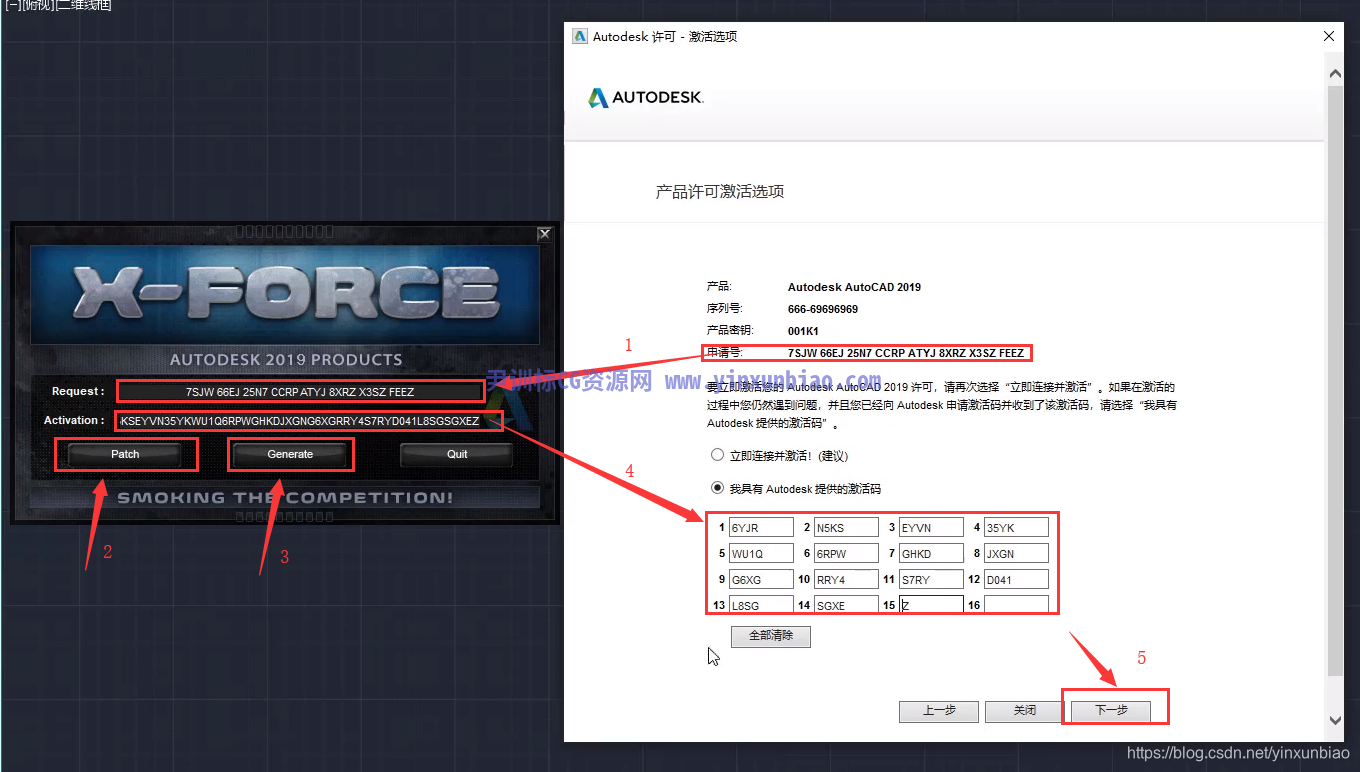Click empty activation code box 16
The height and width of the screenshot is (772, 1360).
pyautogui.click(x=1016, y=605)
